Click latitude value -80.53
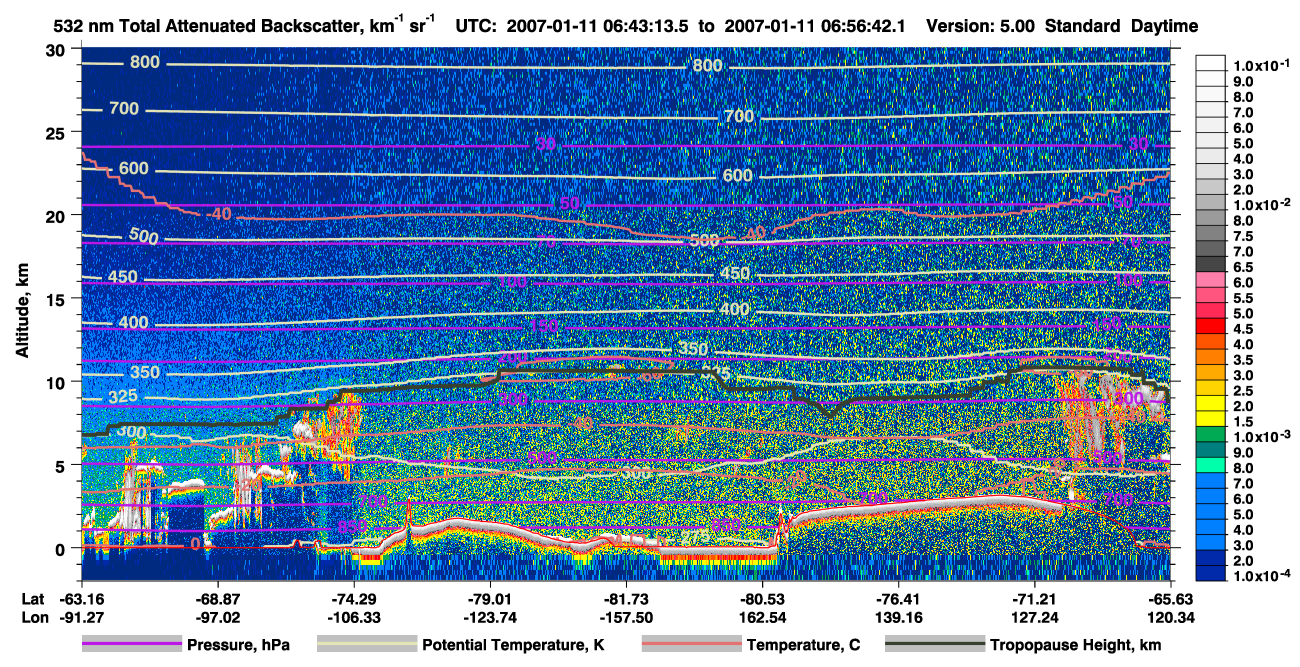 762,600
